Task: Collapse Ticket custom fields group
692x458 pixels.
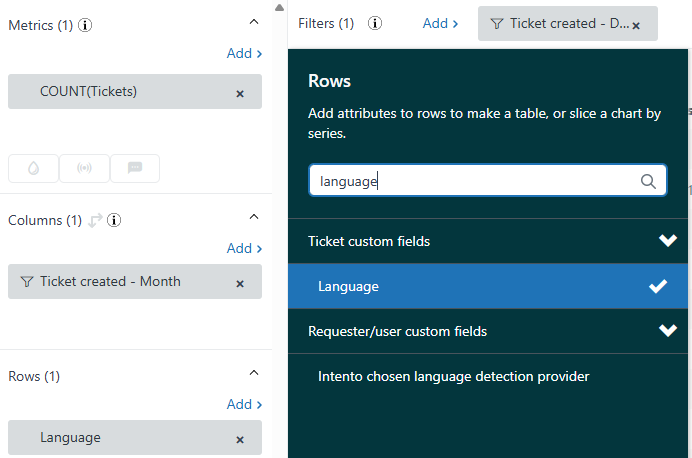Action: [668, 241]
